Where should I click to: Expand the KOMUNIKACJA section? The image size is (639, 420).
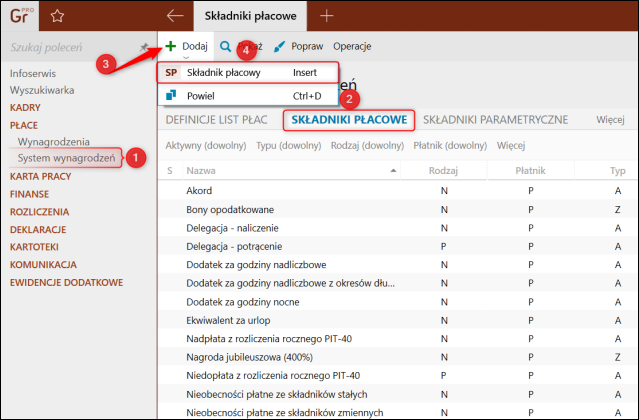(x=43, y=265)
